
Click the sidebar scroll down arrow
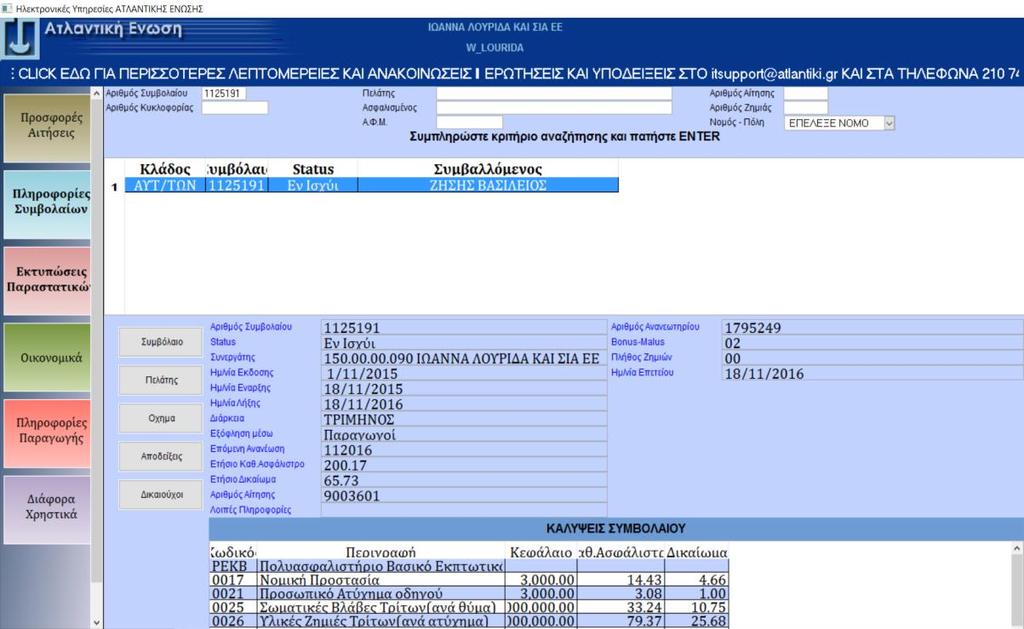(97, 622)
